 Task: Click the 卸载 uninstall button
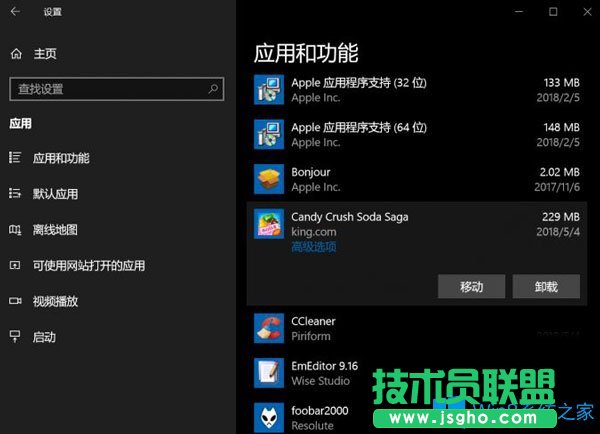point(546,286)
